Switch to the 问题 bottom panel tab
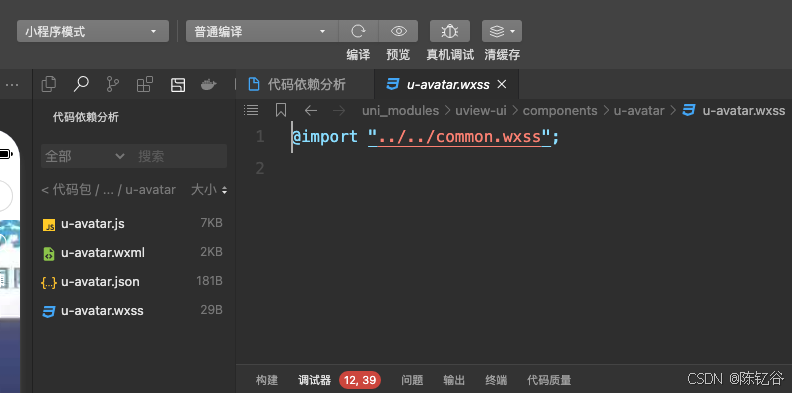The height and width of the screenshot is (393, 792). 412,380
